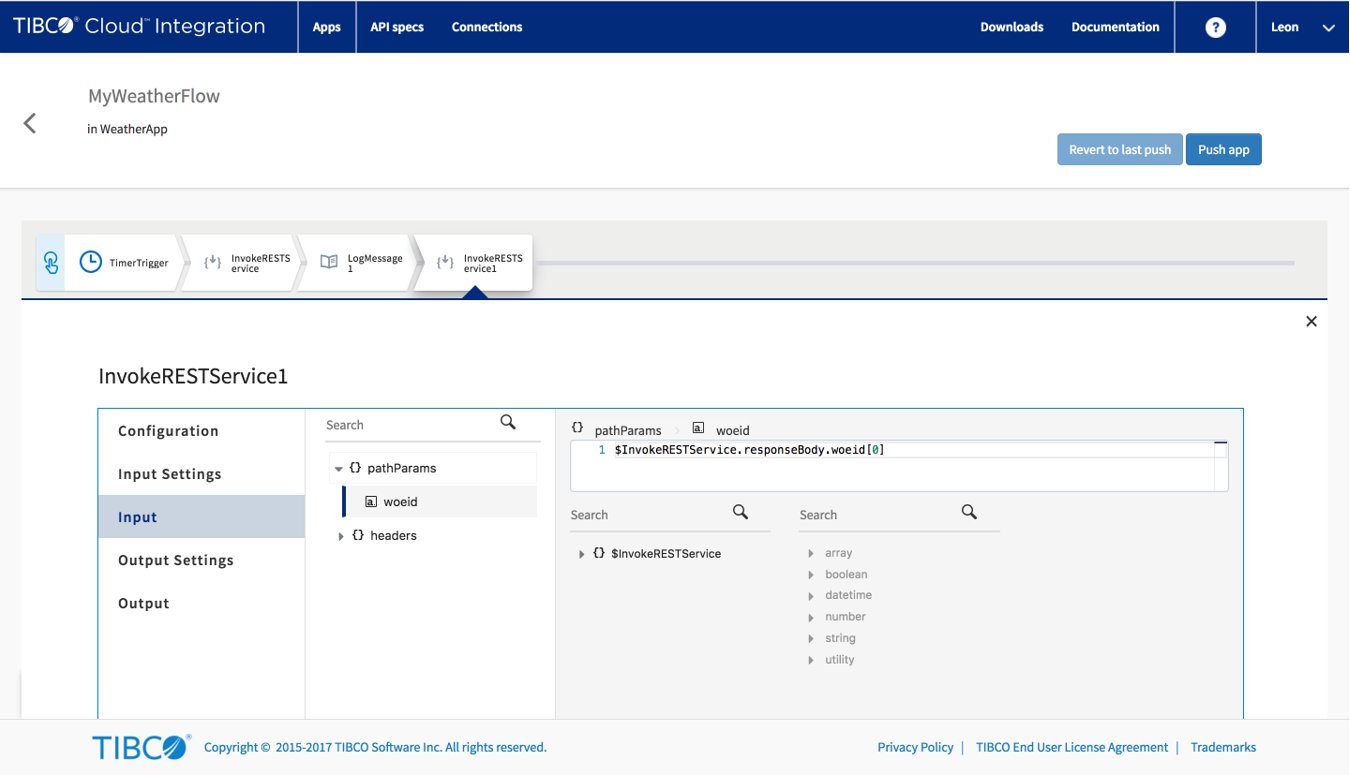Open the Privacy Policy footer link
The width and height of the screenshot is (1350, 775).
tap(915, 747)
